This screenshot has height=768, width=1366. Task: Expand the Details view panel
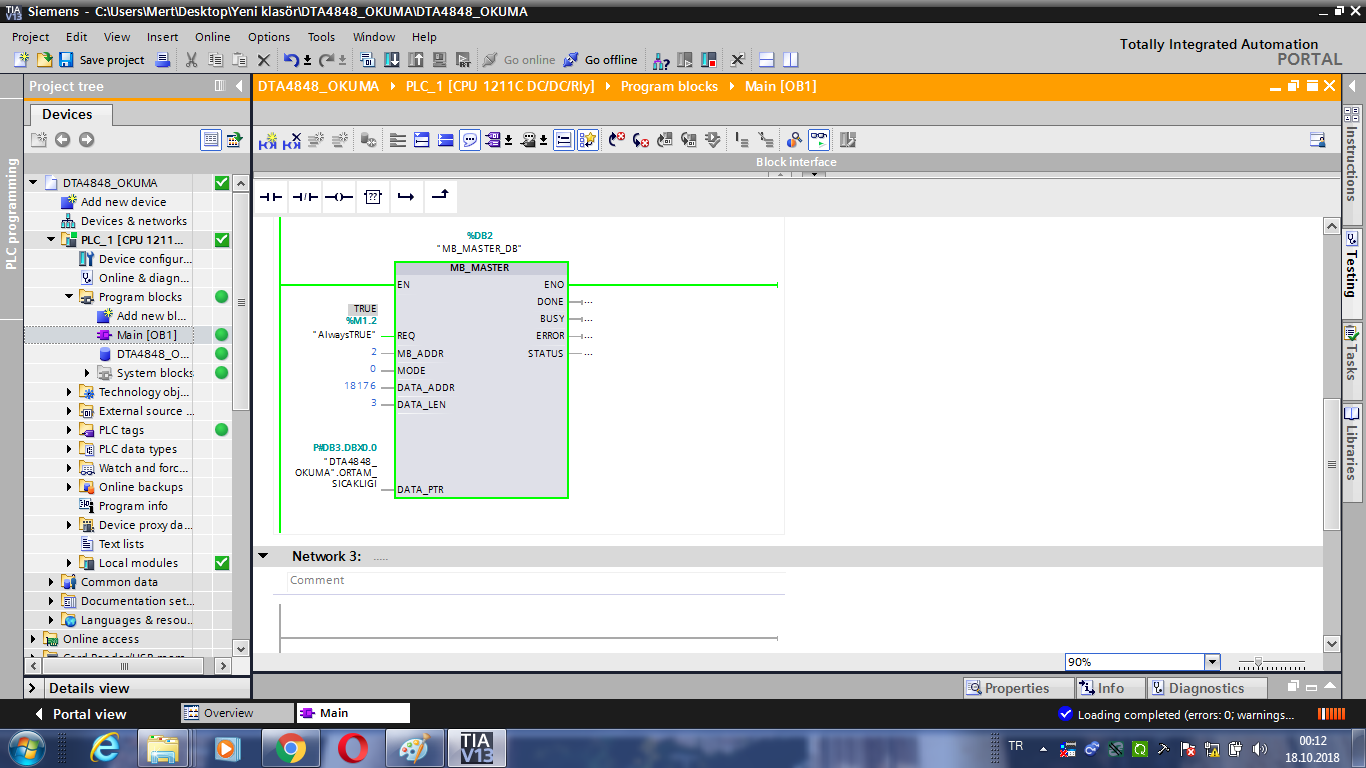pyautogui.click(x=33, y=688)
